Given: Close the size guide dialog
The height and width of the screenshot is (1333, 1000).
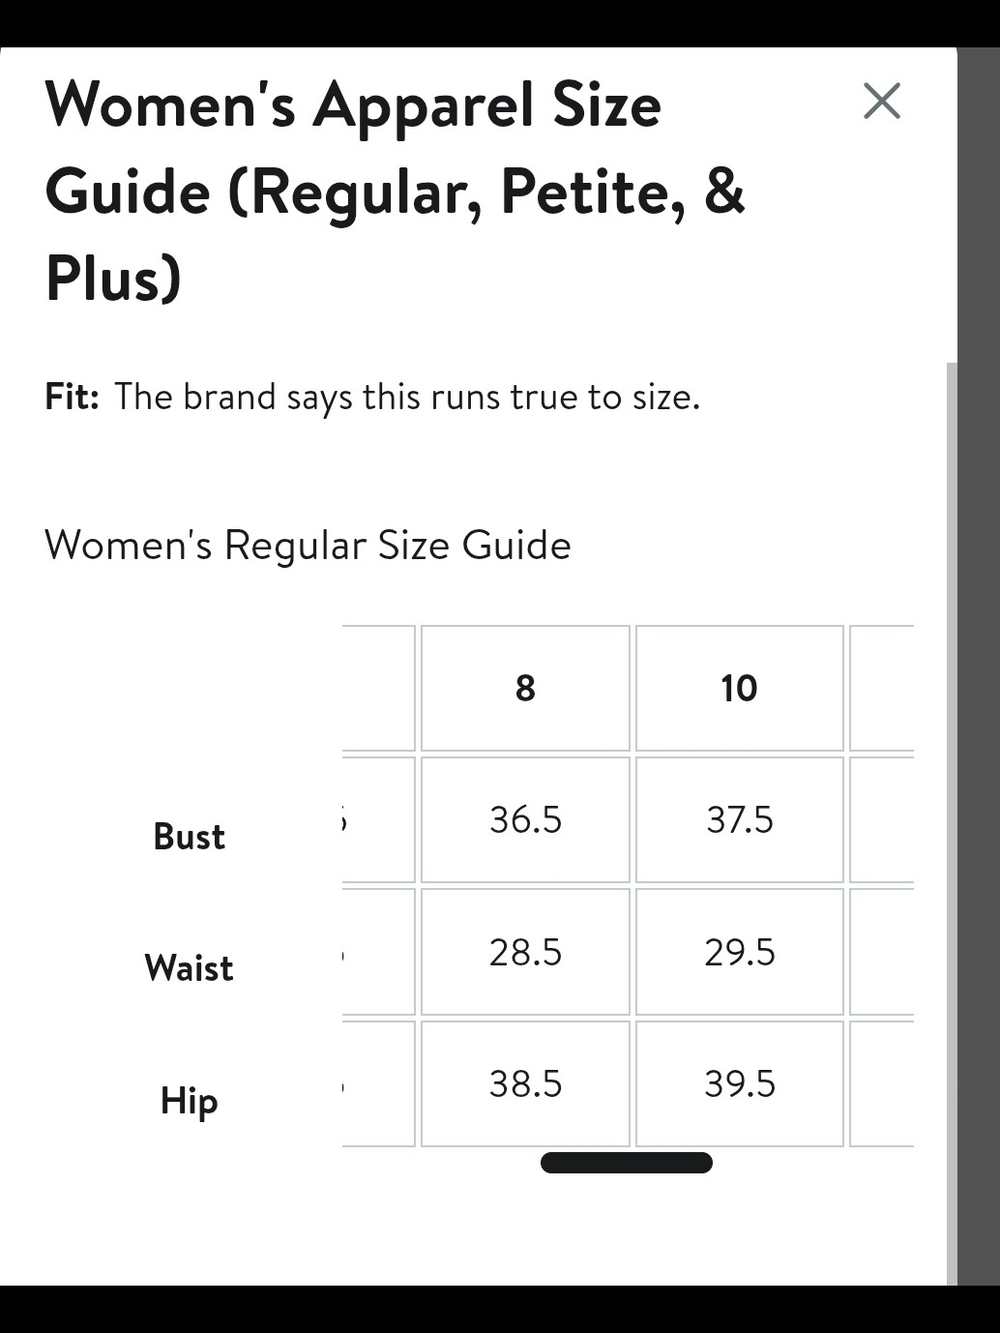Looking at the screenshot, I should [x=881, y=101].
